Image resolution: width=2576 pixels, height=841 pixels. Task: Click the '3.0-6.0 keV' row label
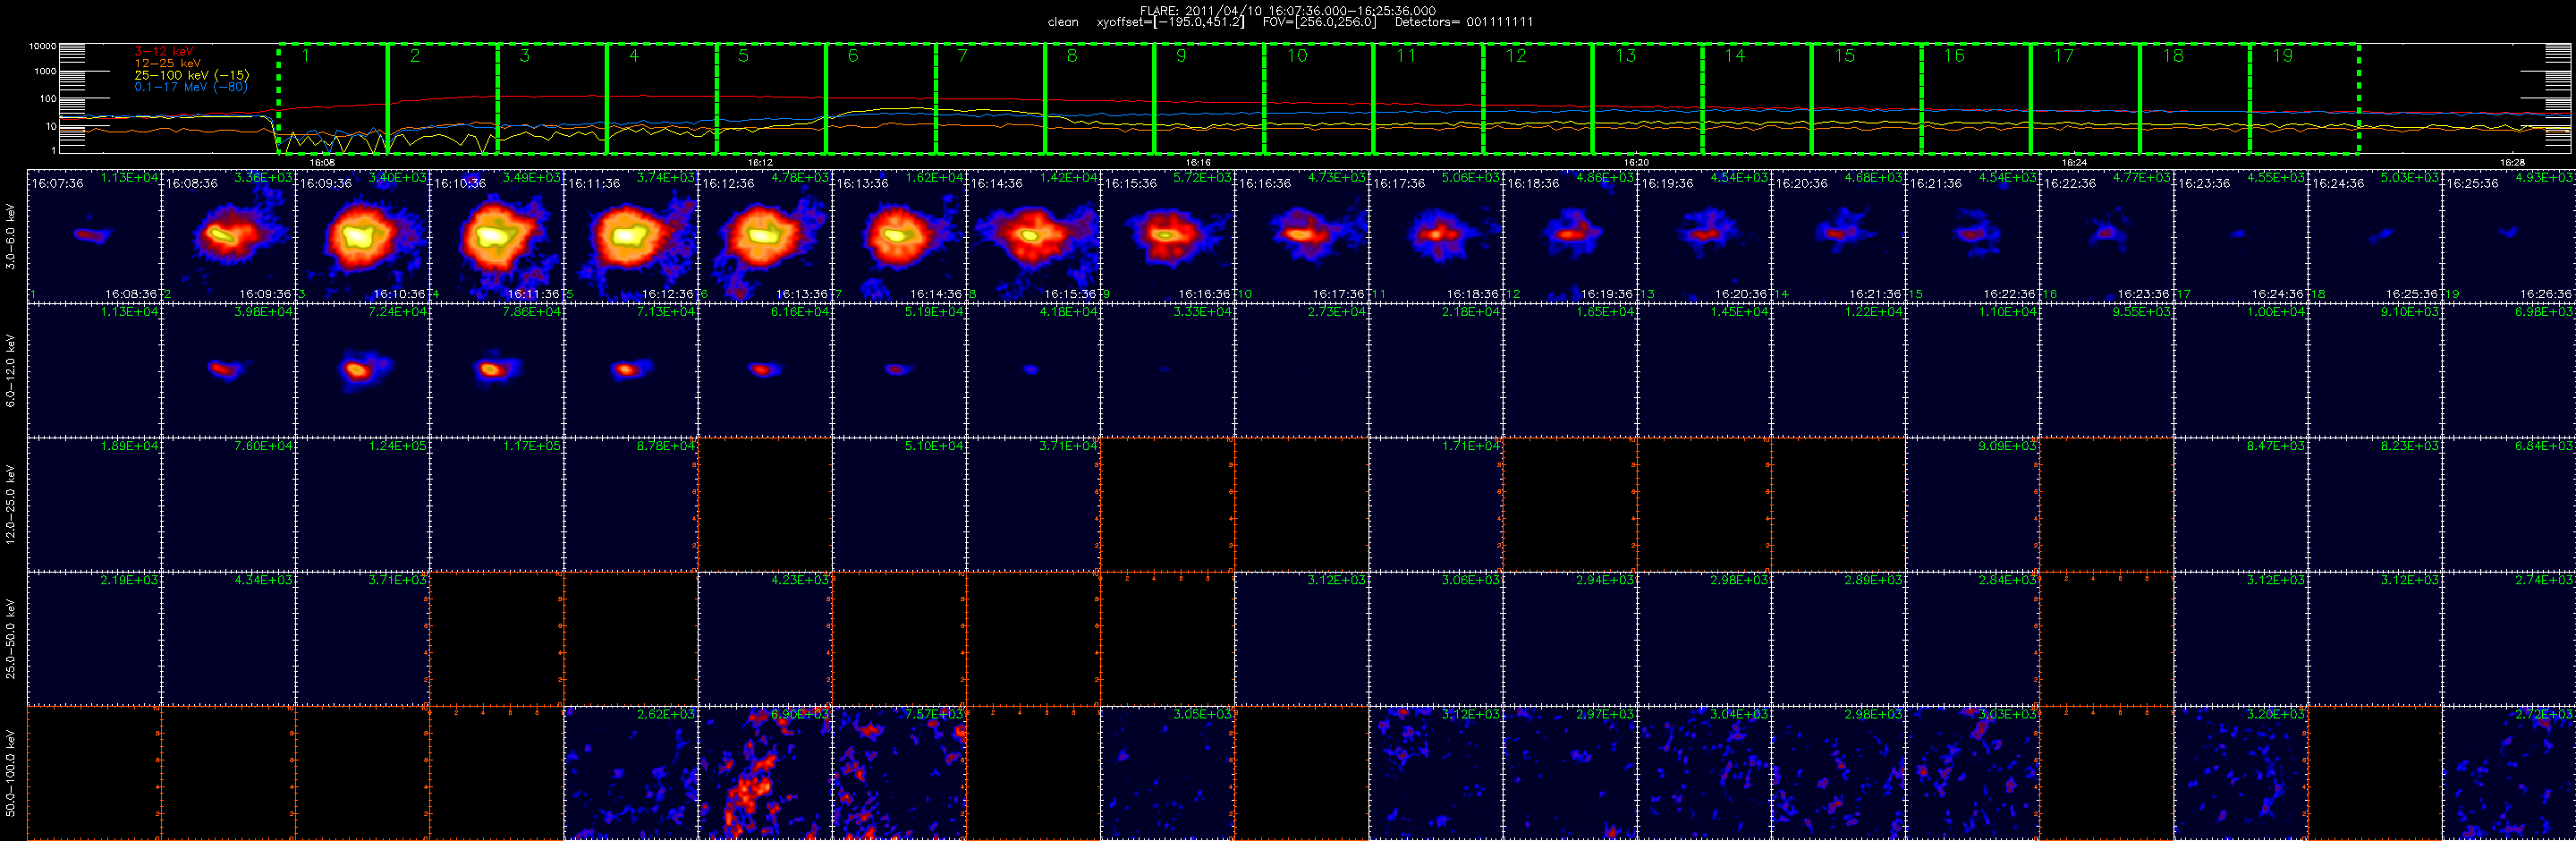click(11, 236)
